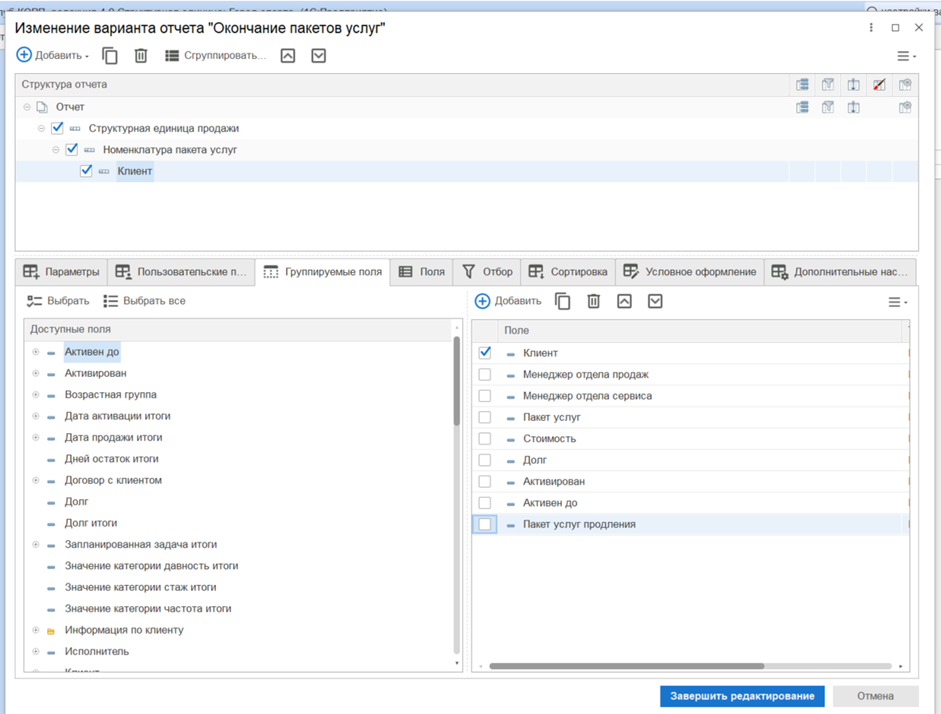Delete selected field via right panel trash icon
Screen dimensions: 941x714
[x=594, y=301]
